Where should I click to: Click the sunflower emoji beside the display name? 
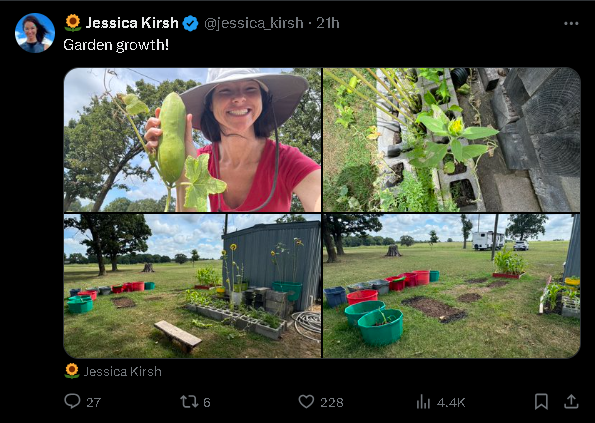click(73, 23)
